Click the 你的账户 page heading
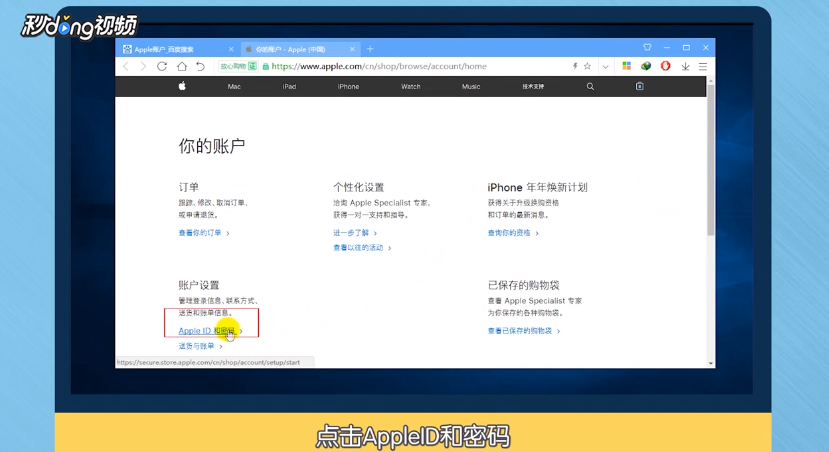Image resolution: width=829 pixels, height=452 pixels. pyautogui.click(x=211, y=146)
